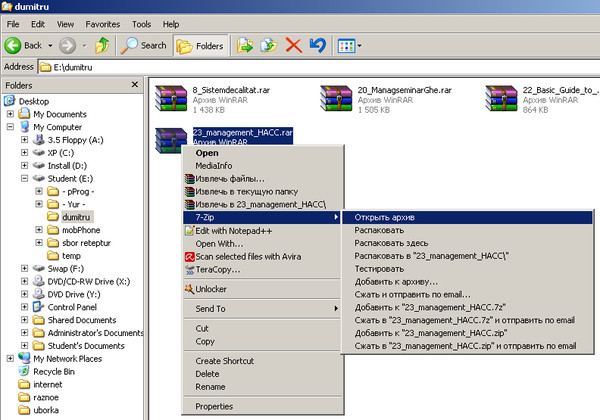
Task: Open the Search magnifier tool
Action: pyautogui.click(x=143, y=46)
